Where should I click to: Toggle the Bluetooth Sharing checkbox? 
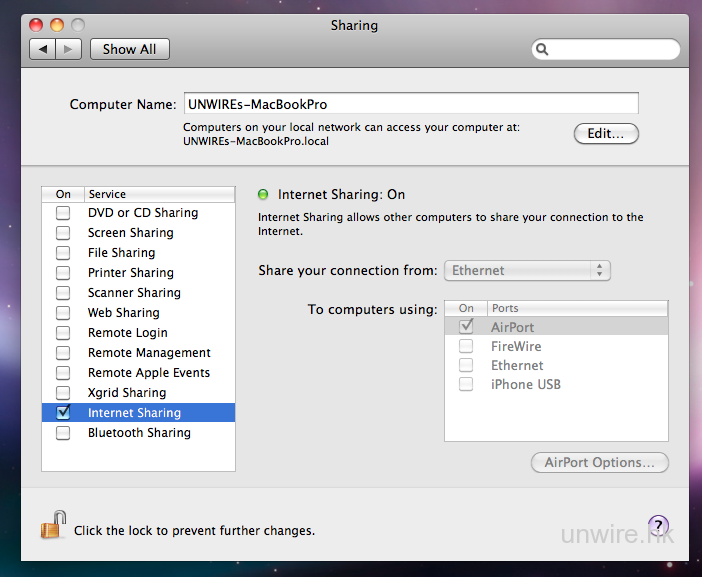63,433
